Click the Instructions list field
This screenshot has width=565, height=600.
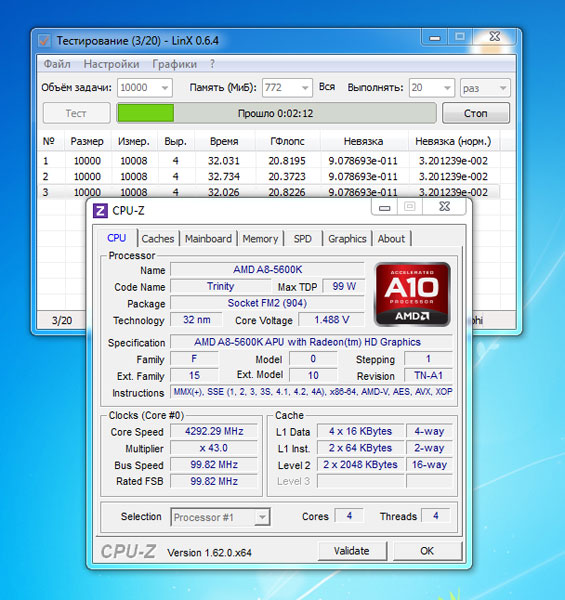[311, 392]
